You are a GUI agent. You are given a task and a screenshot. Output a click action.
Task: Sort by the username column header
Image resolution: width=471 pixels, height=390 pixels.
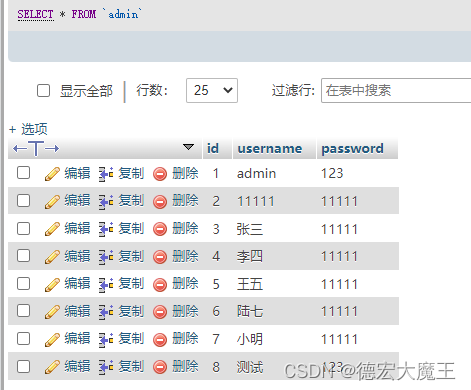[270, 148]
